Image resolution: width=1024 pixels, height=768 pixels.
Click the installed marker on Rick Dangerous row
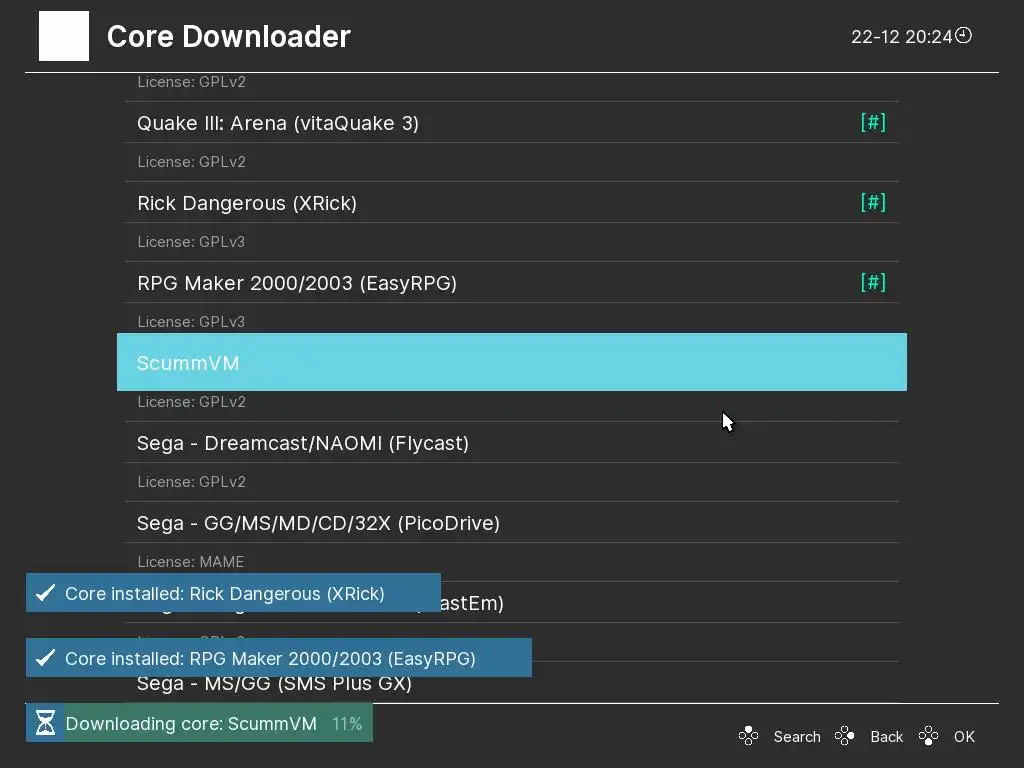873,202
